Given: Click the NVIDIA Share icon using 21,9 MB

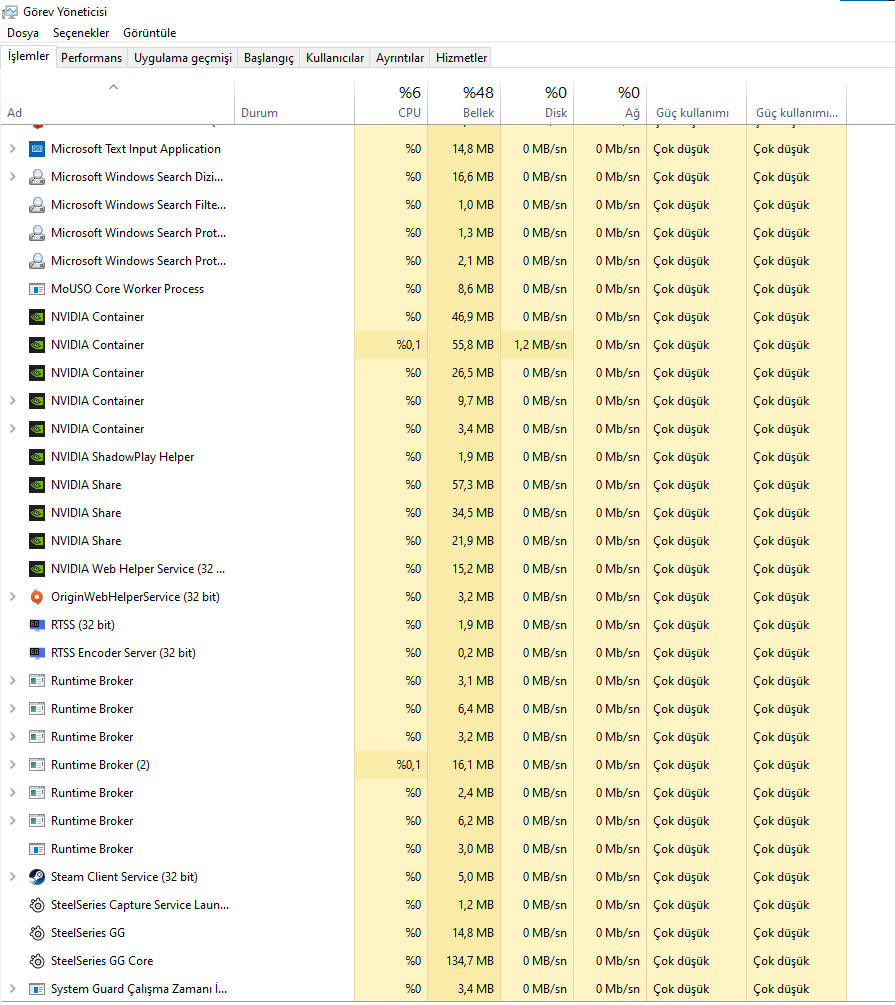Looking at the screenshot, I should click(x=37, y=541).
